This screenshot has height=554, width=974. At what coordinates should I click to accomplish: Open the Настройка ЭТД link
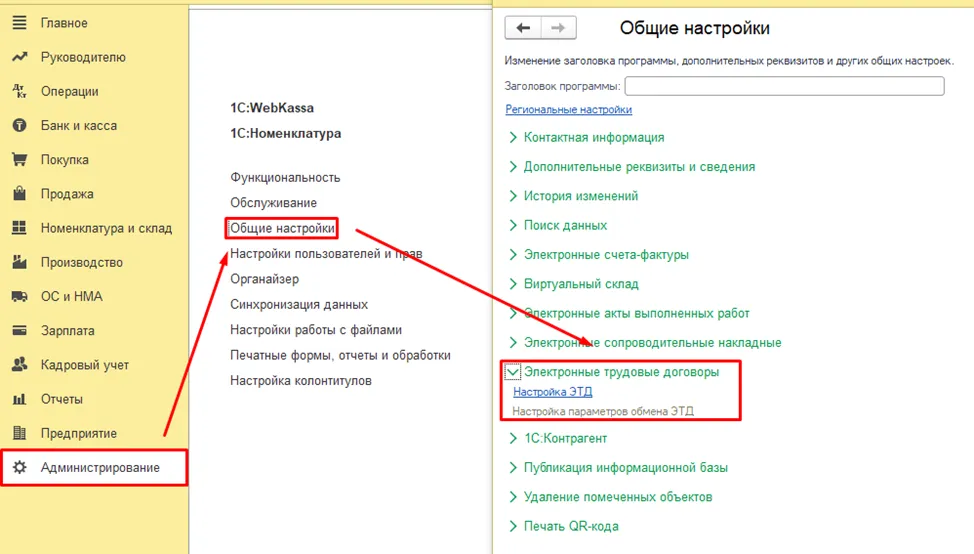coord(552,392)
